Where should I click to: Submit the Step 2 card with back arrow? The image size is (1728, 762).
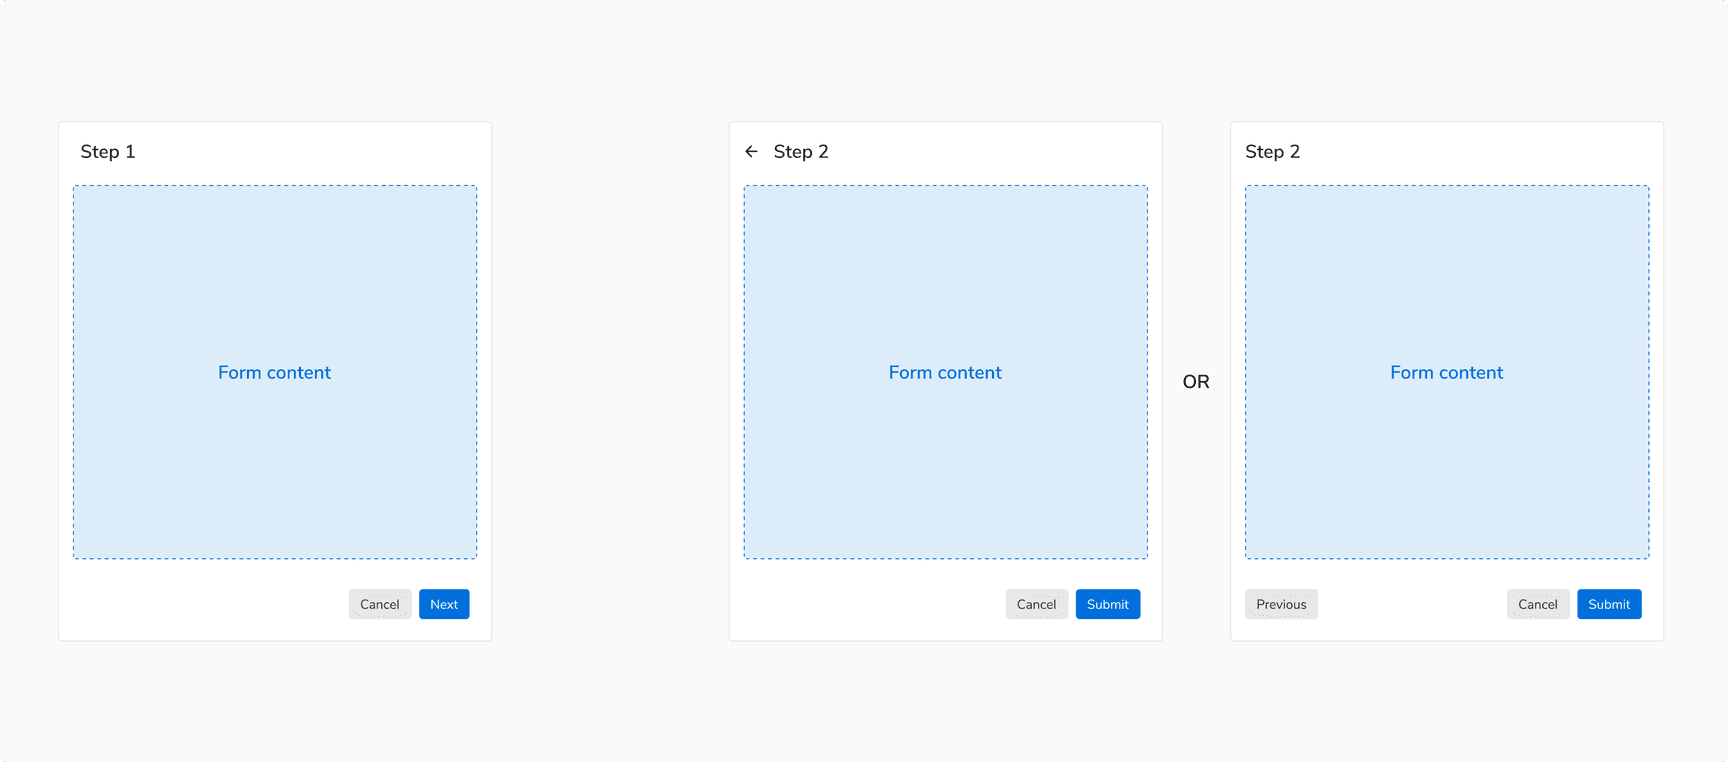[1107, 604]
